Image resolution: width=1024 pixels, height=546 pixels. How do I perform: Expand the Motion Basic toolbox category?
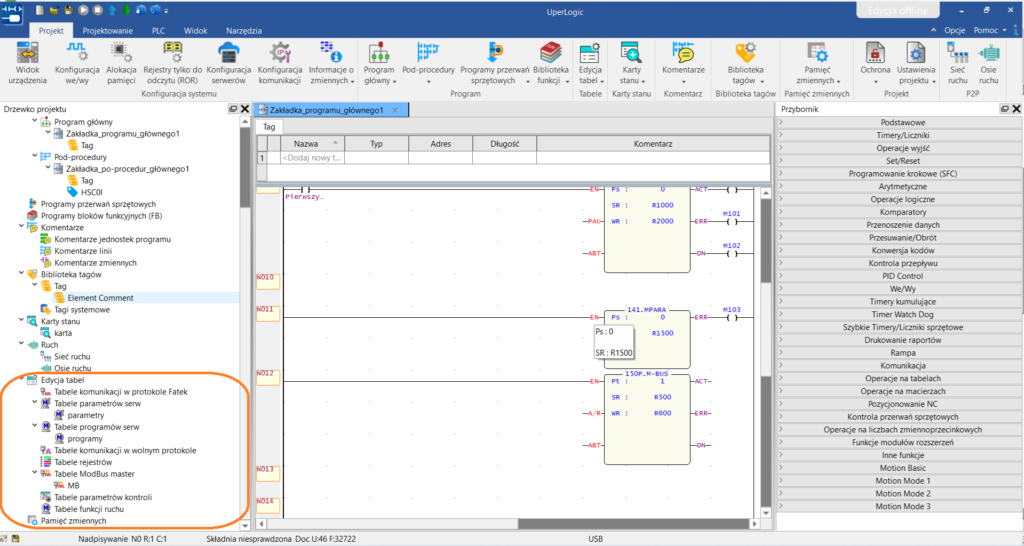pyautogui.click(x=899, y=468)
